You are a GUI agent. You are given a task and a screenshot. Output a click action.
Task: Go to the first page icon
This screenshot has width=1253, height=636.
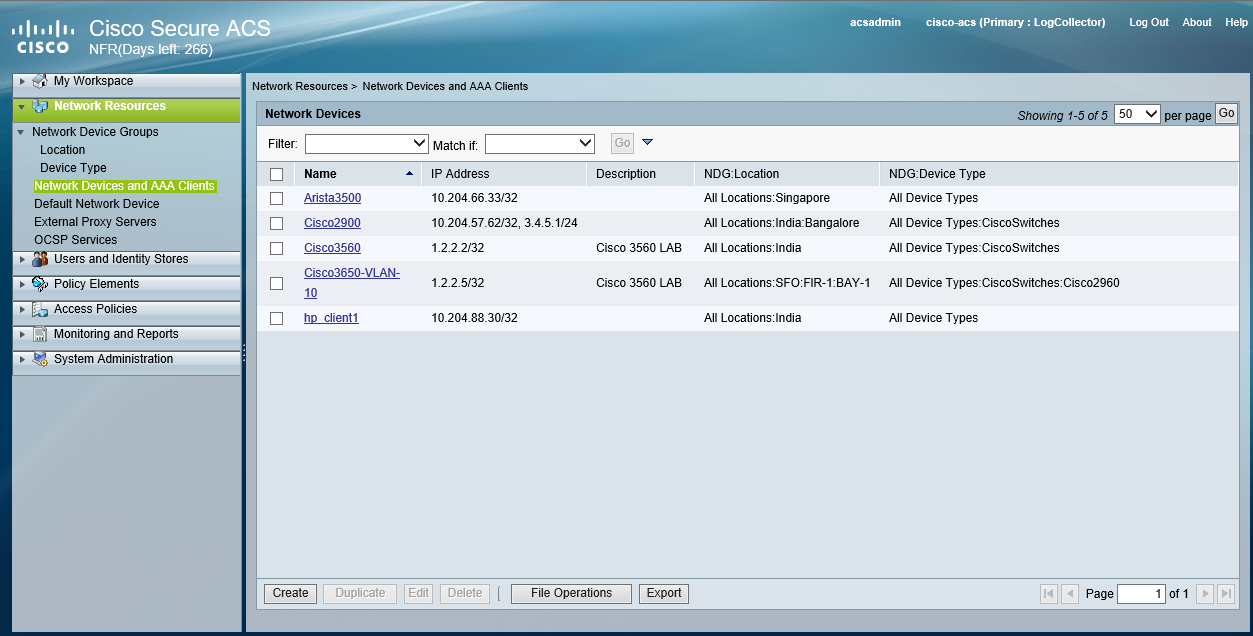pos(1048,593)
